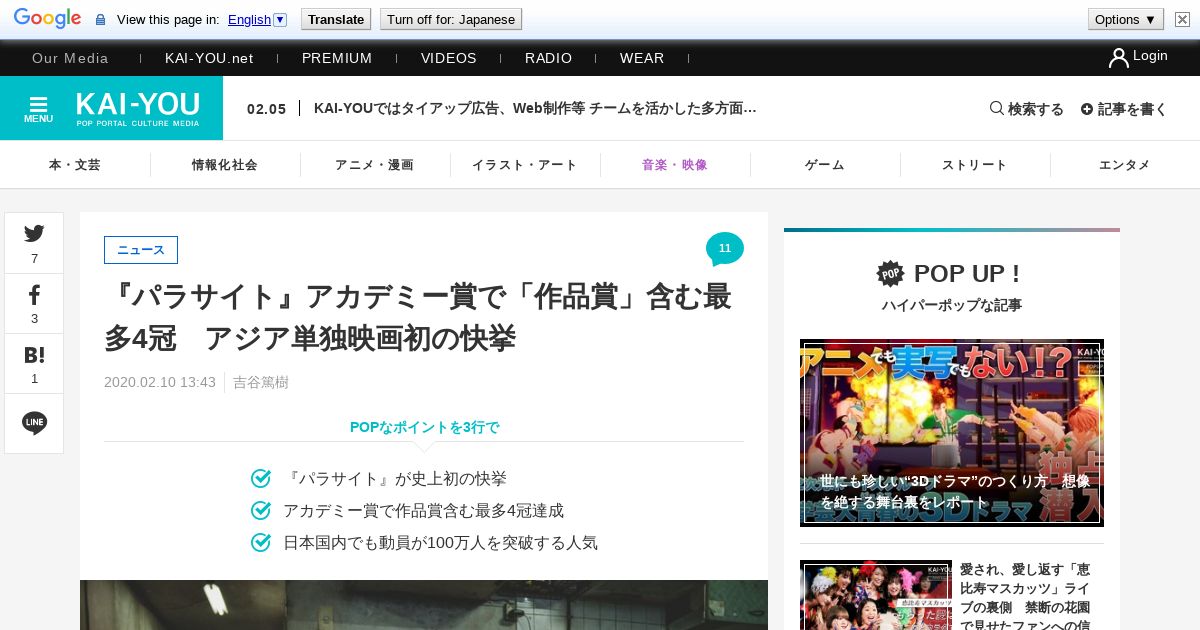Image resolution: width=1200 pixels, height=630 pixels.
Task: Open the 02.05 KAI-YOU announcement link
Action: tap(502, 108)
